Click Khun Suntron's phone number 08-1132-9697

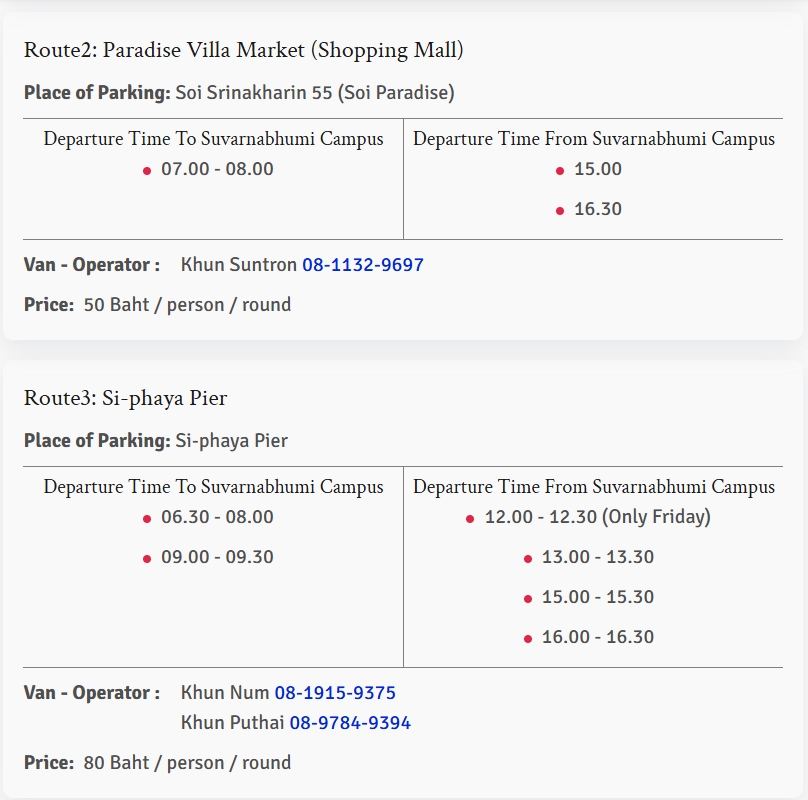363,265
